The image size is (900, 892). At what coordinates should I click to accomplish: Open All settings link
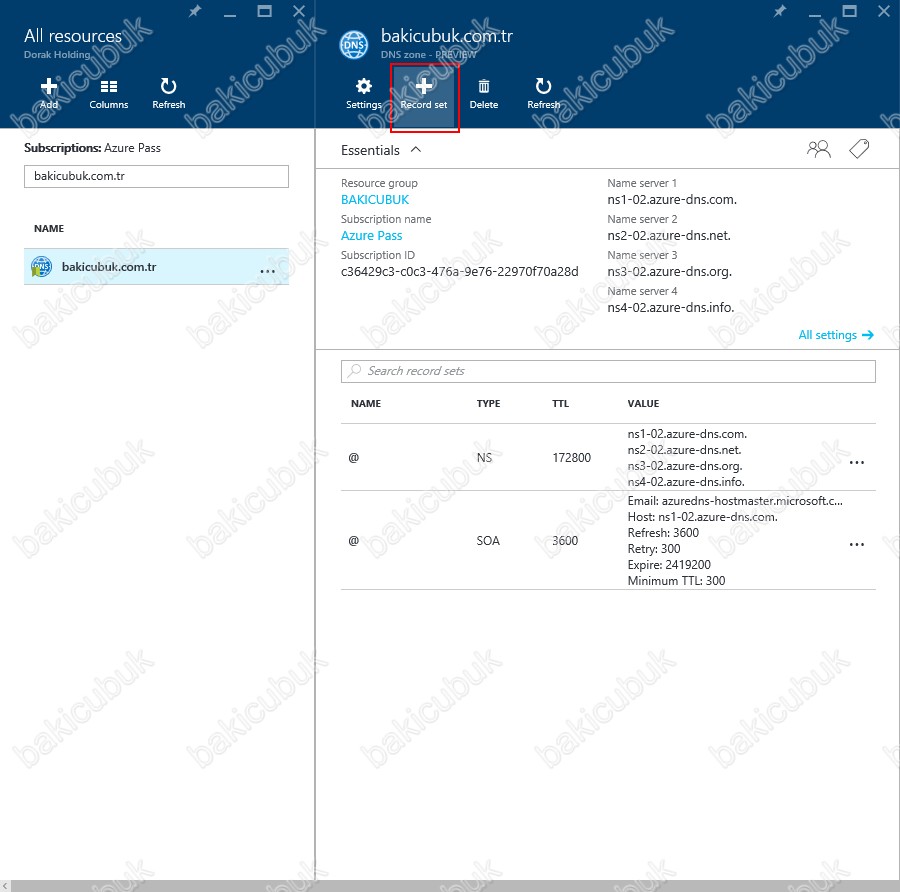coord(836,335)
